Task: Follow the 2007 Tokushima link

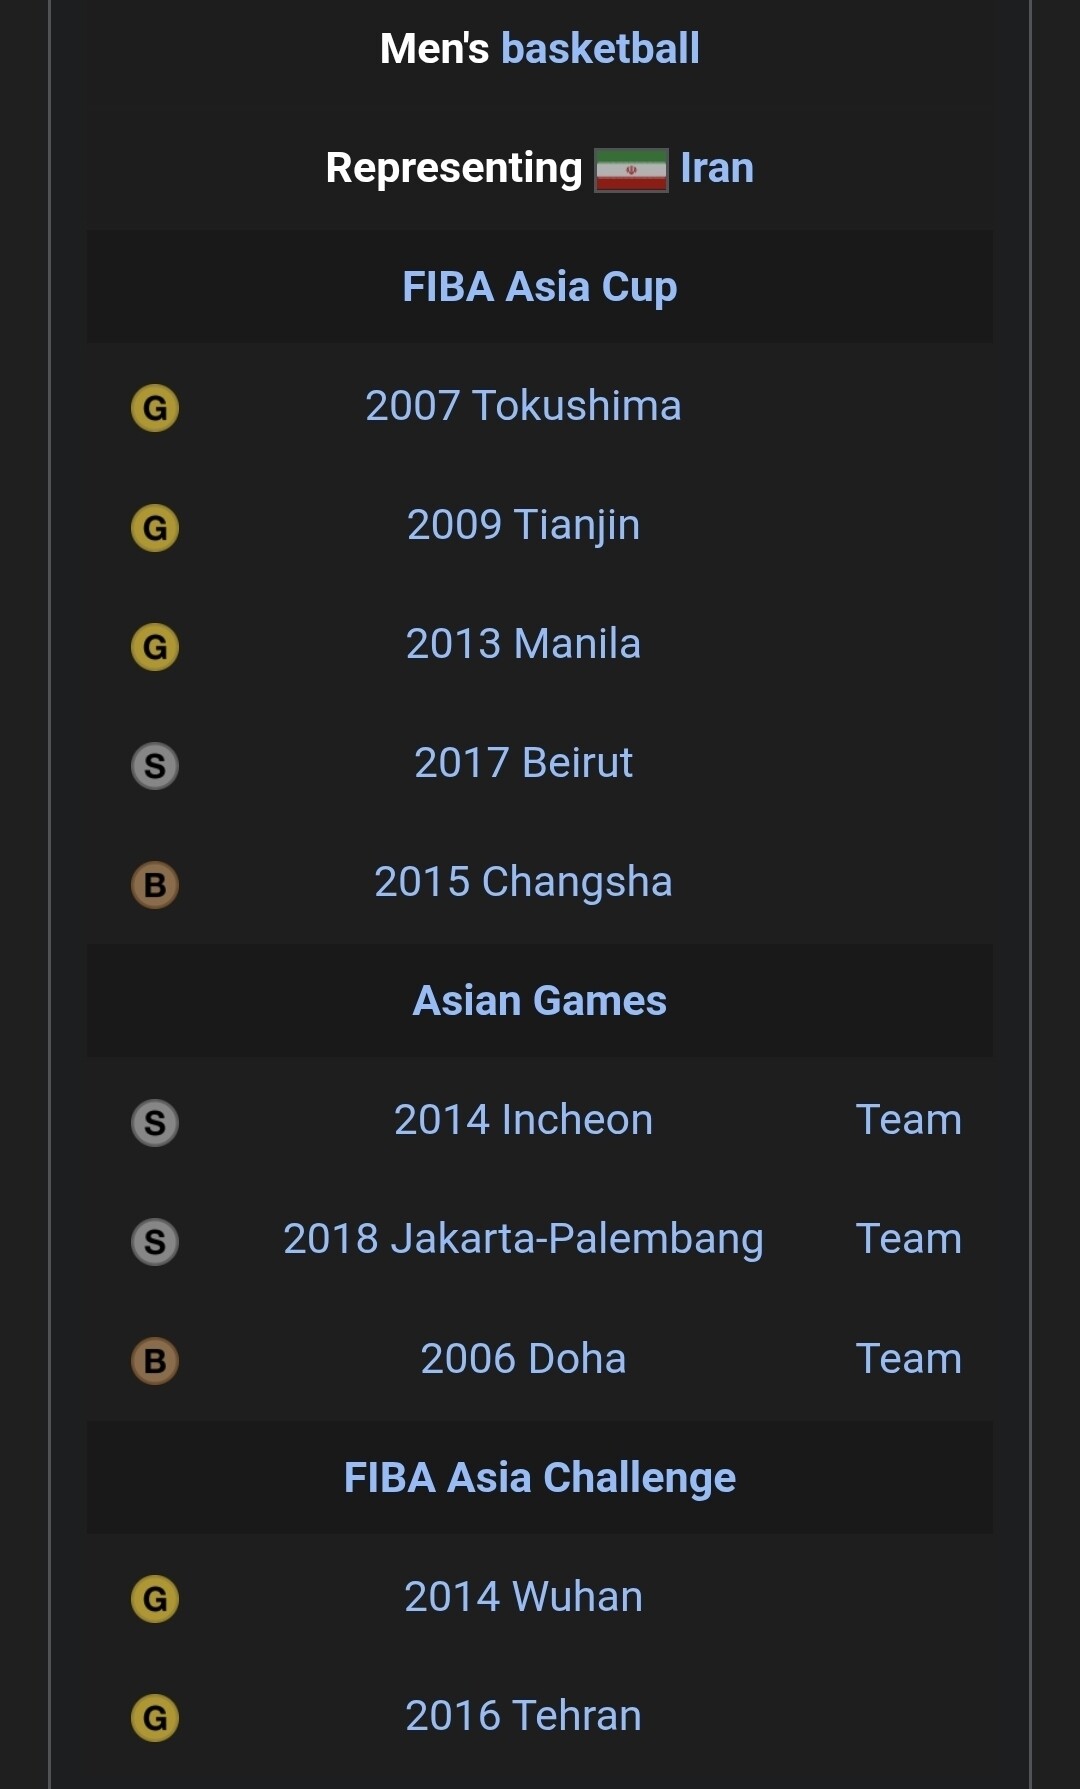Action: (523, 406)
